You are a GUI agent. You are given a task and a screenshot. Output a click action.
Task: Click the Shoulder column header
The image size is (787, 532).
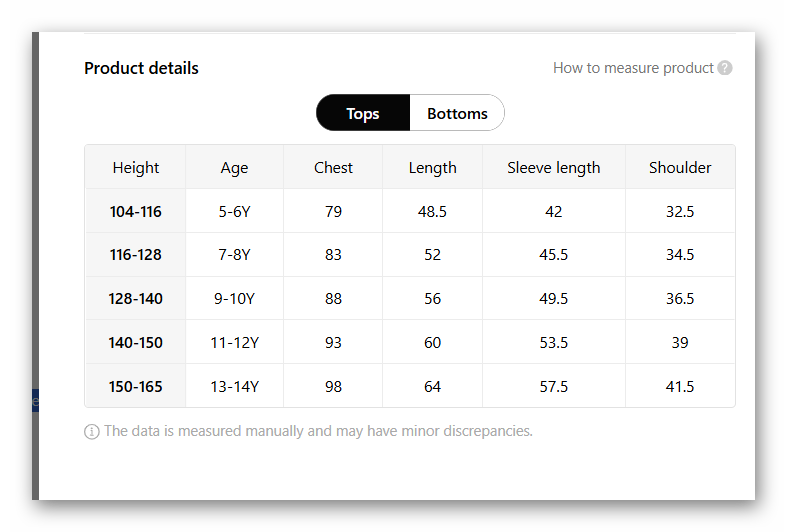point(680,167)
